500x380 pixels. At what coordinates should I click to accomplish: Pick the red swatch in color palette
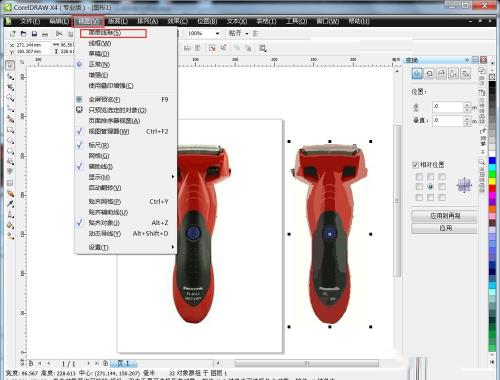pos(492,189)
